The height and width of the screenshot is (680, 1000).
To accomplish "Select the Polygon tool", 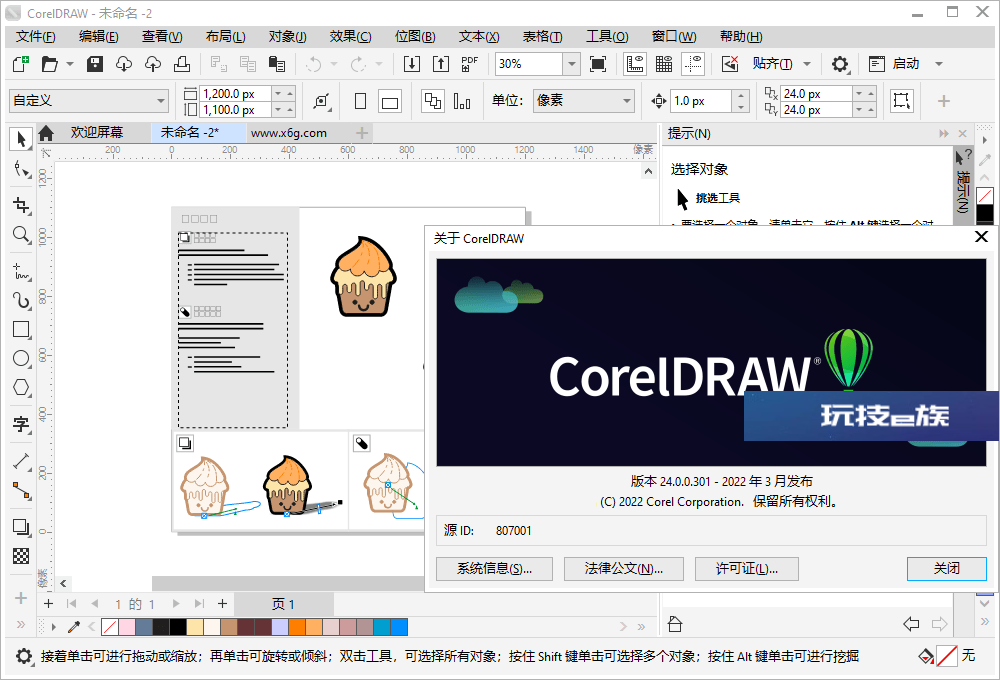I will click(x=21, y=387).
